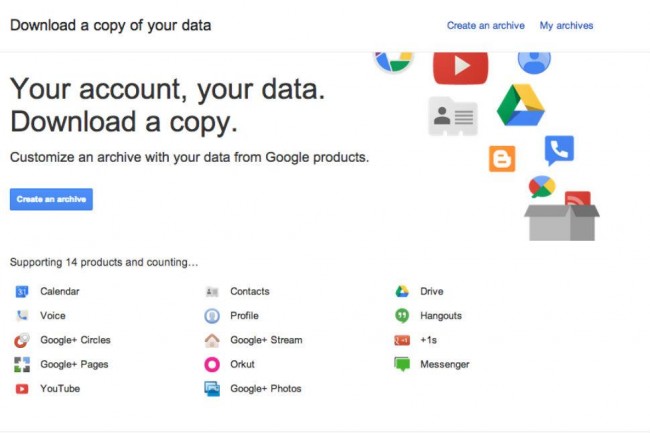Click the Profile icon in list
This screenshot has width=650, height=433.
point(211,315)
